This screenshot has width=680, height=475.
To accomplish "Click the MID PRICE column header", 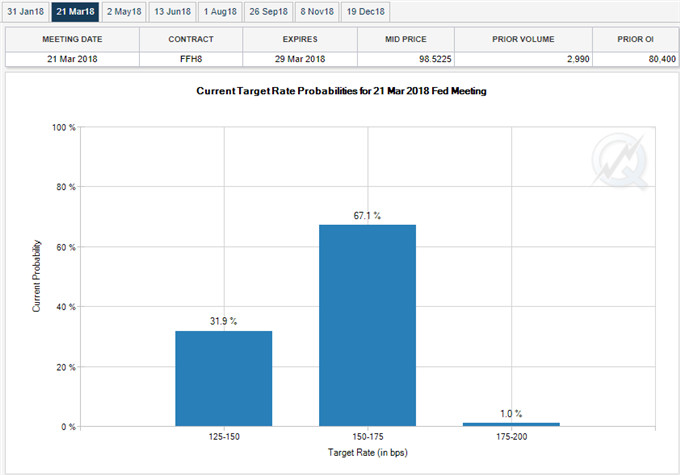I will pos(406,39).
